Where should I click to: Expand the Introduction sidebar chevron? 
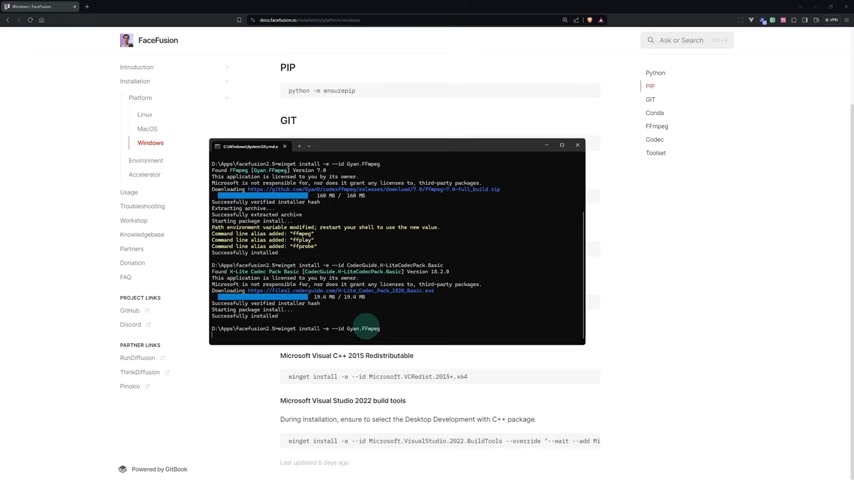pyautogui.click(x=227, y=68)
